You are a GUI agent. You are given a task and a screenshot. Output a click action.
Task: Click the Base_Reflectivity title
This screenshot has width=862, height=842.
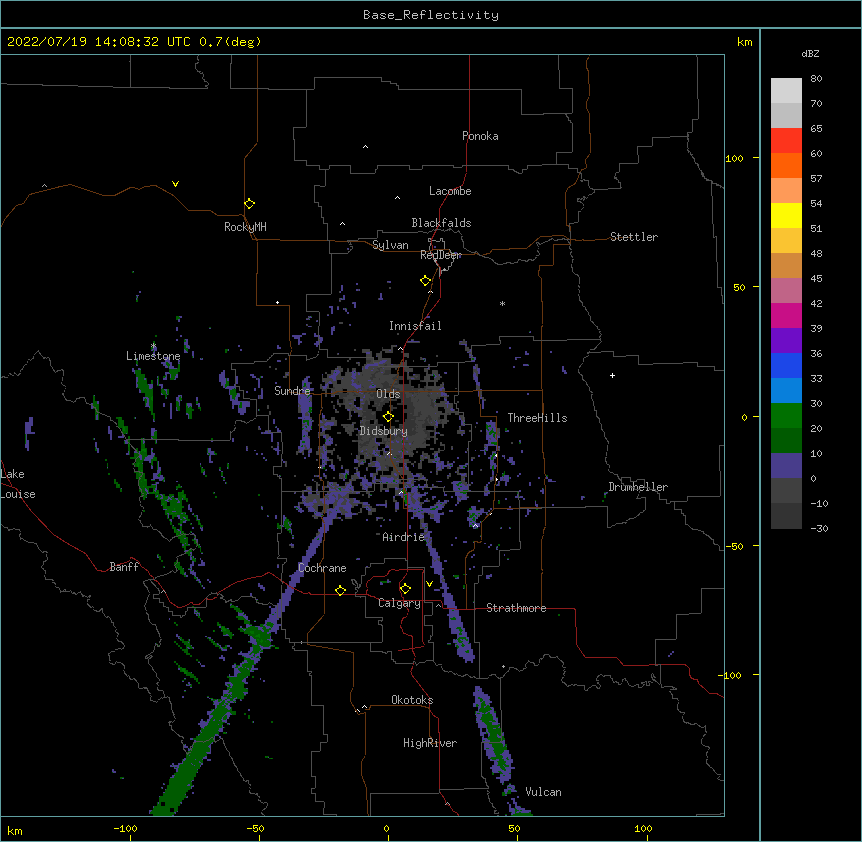click(x=431, y=15)
